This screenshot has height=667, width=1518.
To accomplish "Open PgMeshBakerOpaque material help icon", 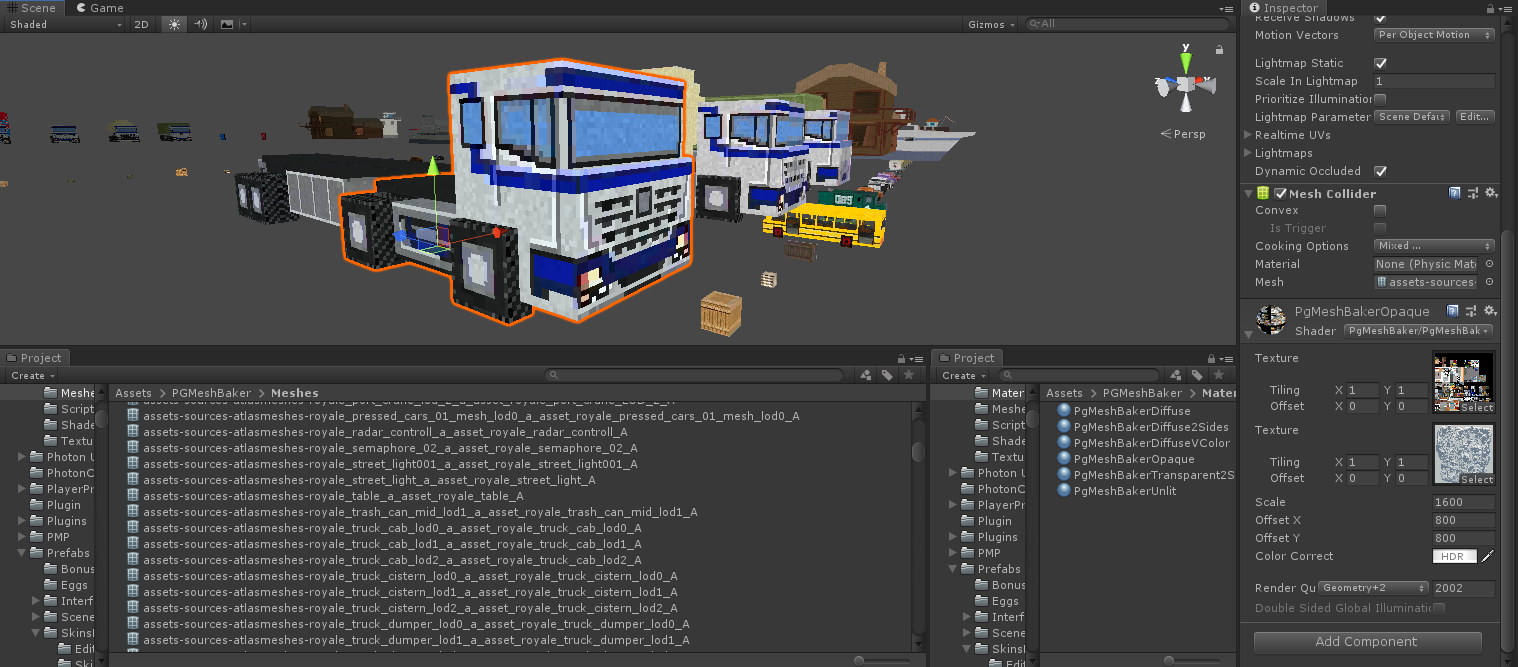I will pos(1455,311).
